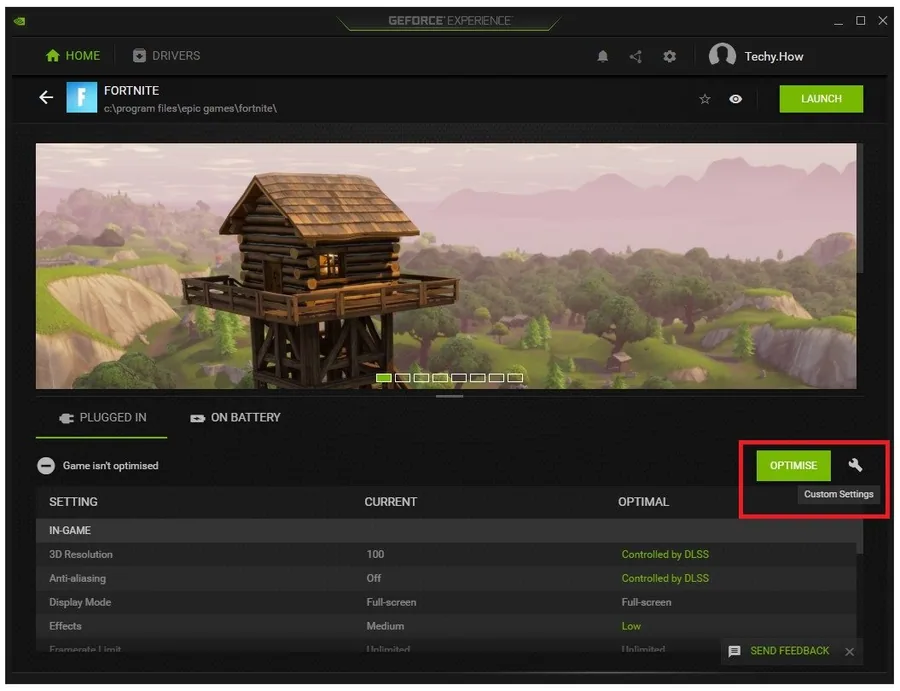The width and height of the screenshot is (900, 691).
Task: Select the last screenshot indicator
Action: coord(515,378)
